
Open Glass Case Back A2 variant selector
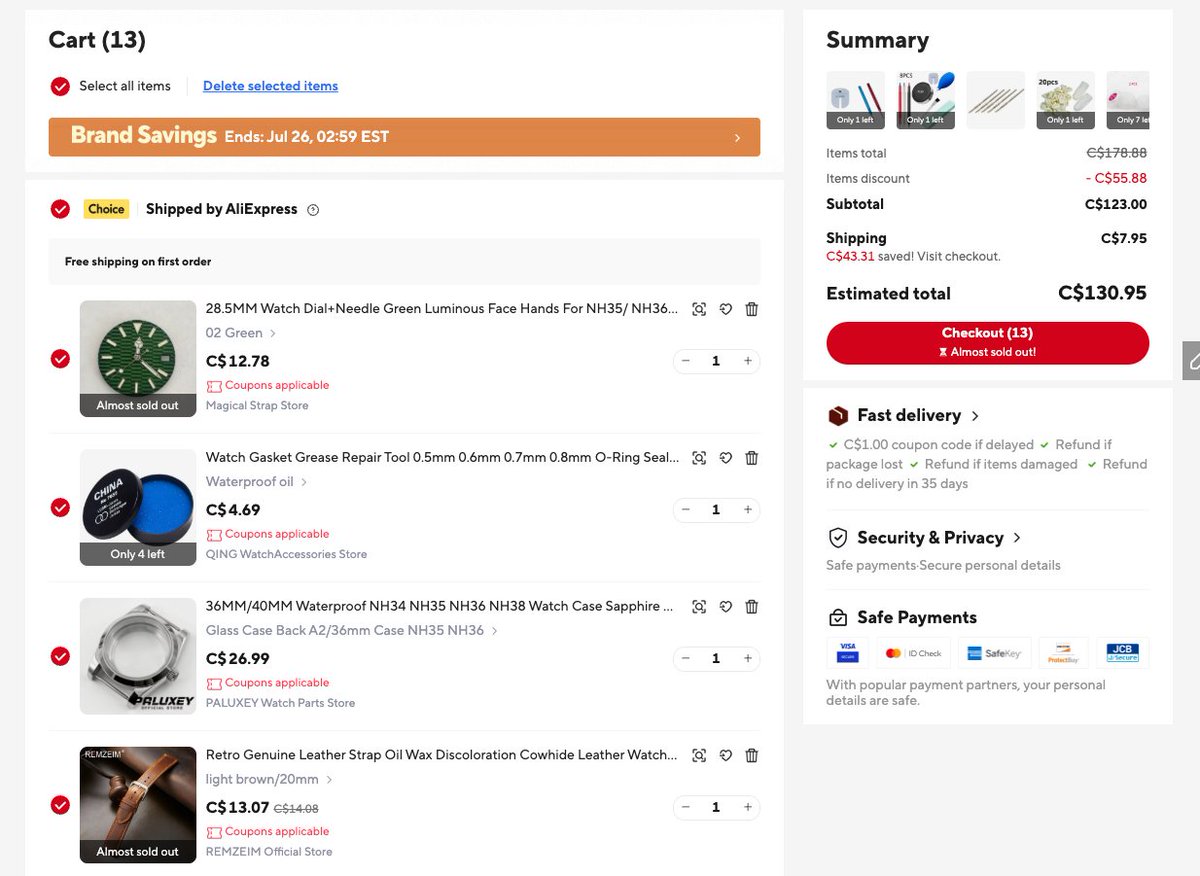point(352,631)
